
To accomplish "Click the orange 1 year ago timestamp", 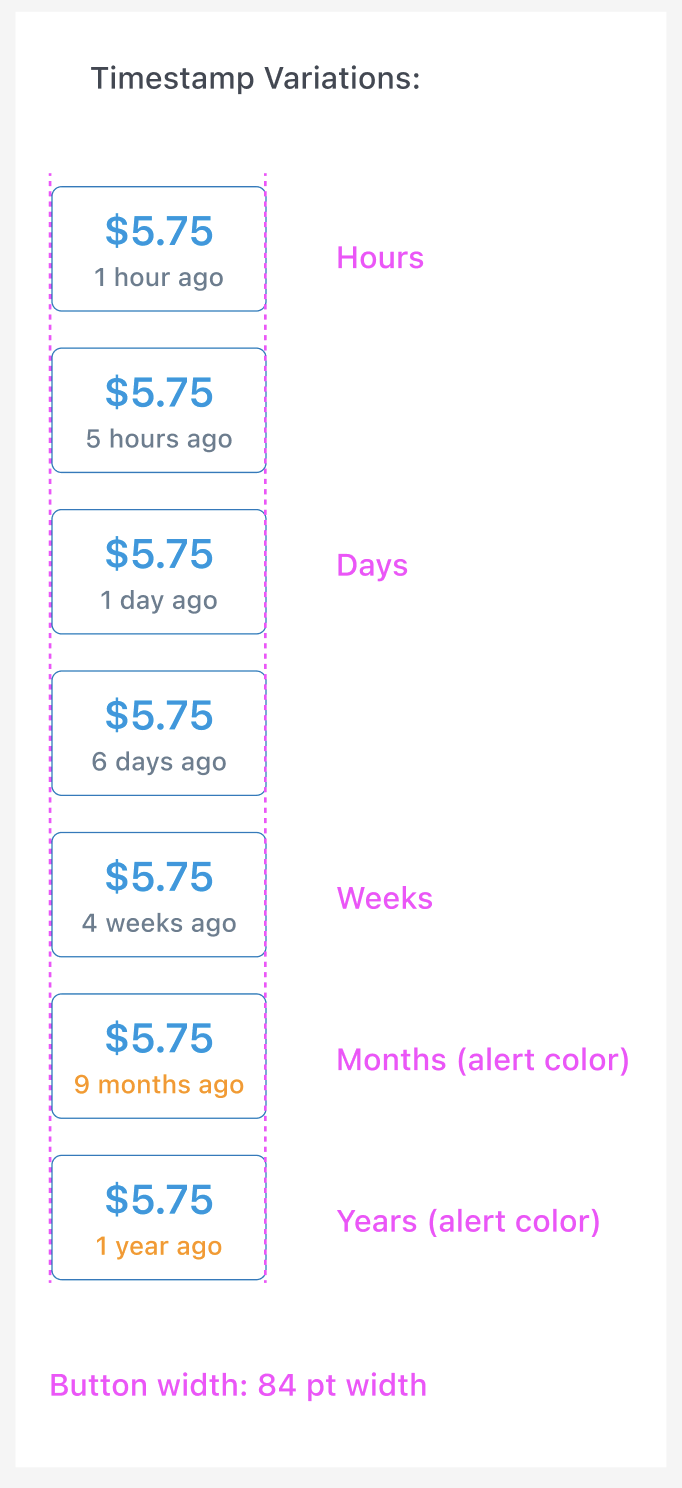I will coord(159,1247).
